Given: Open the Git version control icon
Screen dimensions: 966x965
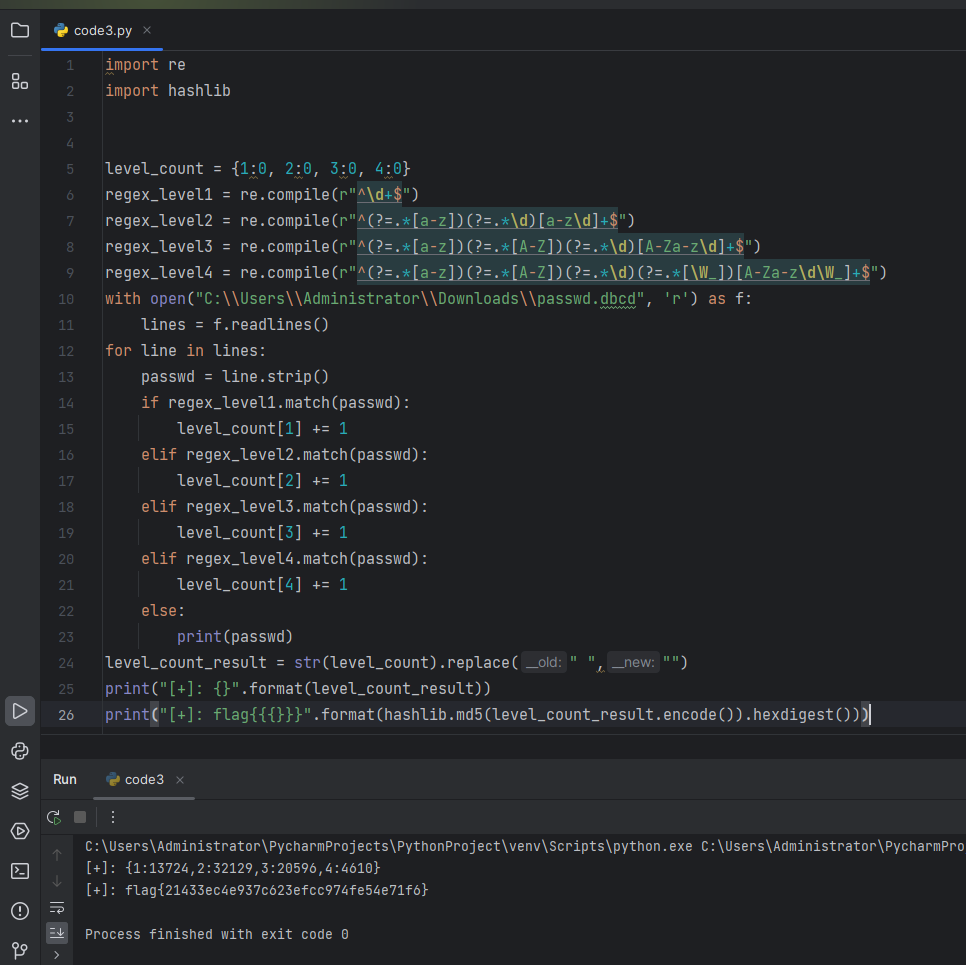Looking at the screenshot, I should 20,951.
